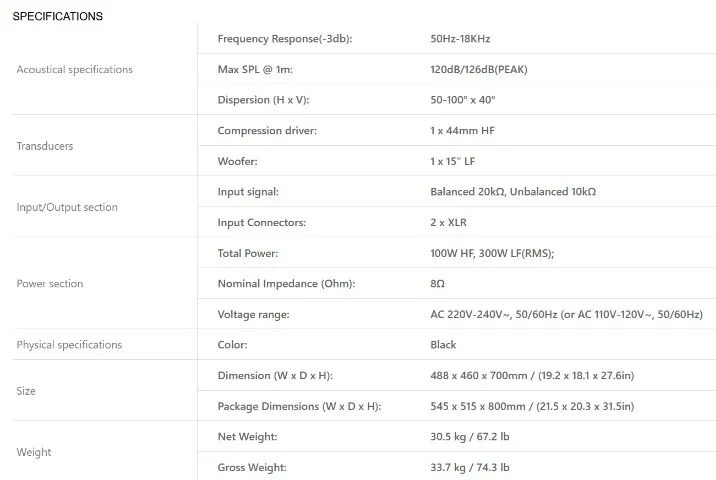The width and height of the screenshot is (716, 480).
Task: Click the SPECIFICATIONS heading
Action: [x=58, y=16]
